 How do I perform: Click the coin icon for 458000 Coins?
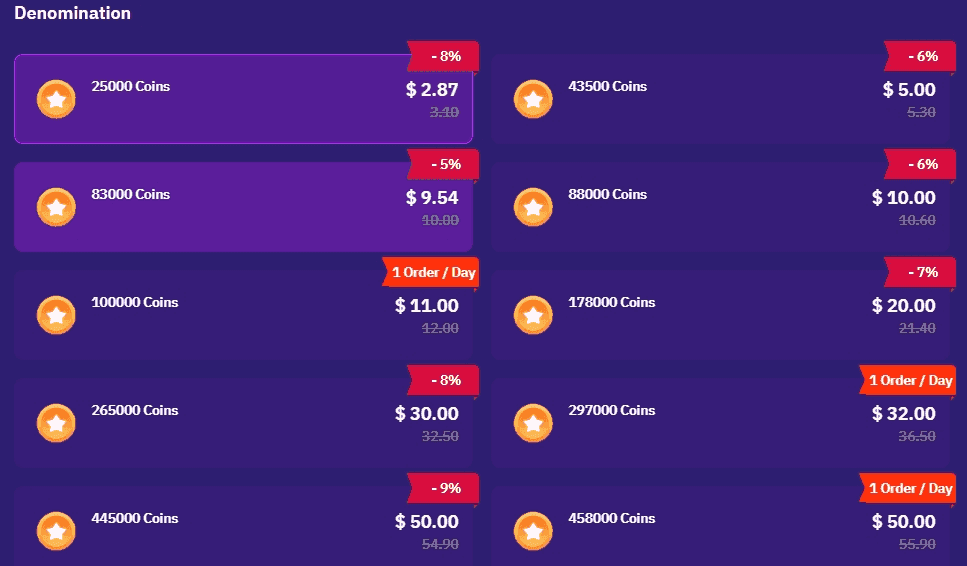(x=533, y=532)
